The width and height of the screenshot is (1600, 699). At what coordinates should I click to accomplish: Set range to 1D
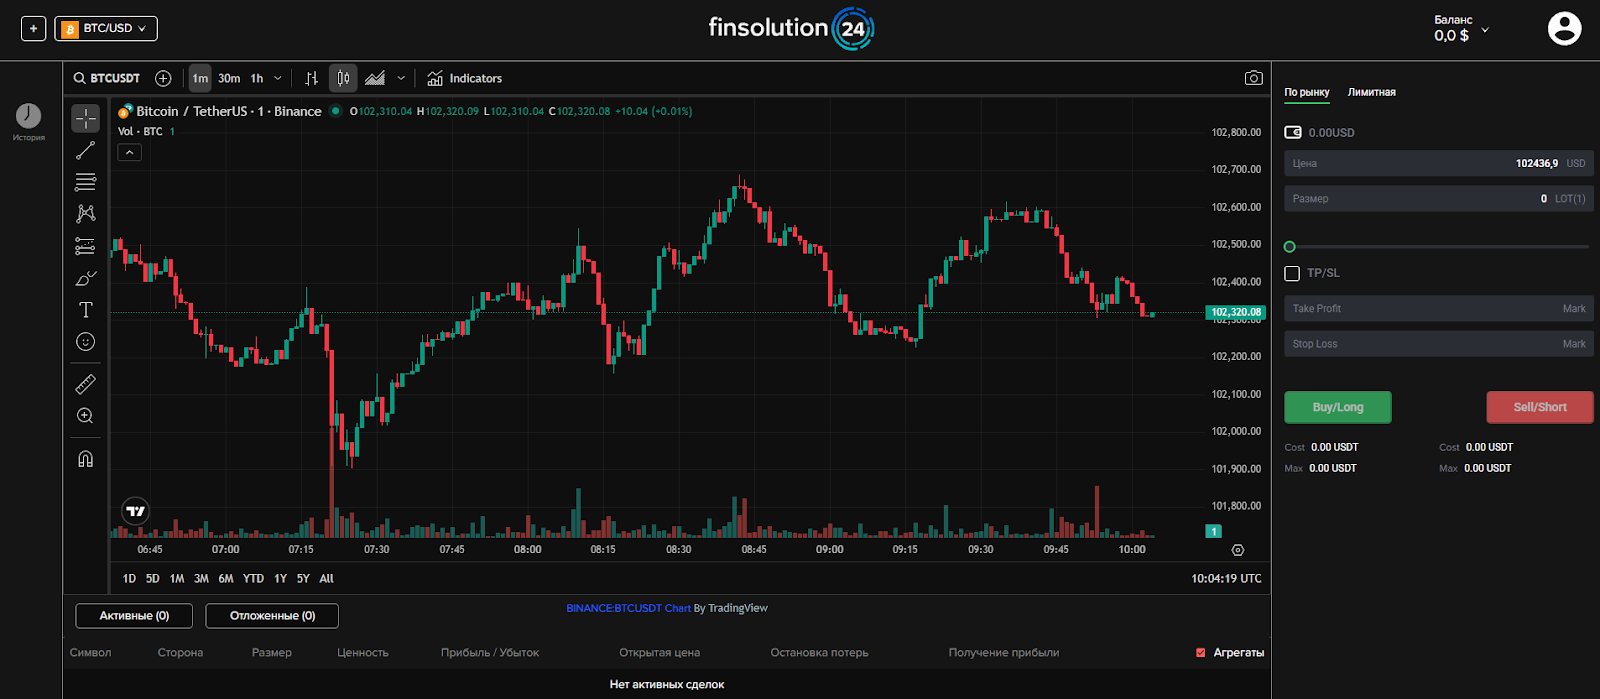point(129,578)
